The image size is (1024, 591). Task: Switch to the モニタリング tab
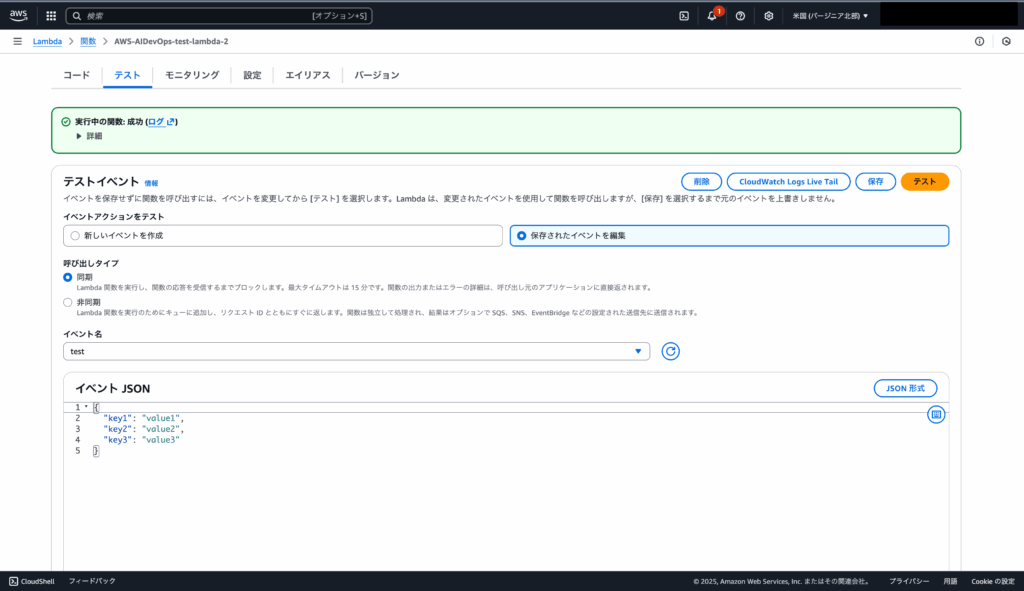(x=192, y=75)
